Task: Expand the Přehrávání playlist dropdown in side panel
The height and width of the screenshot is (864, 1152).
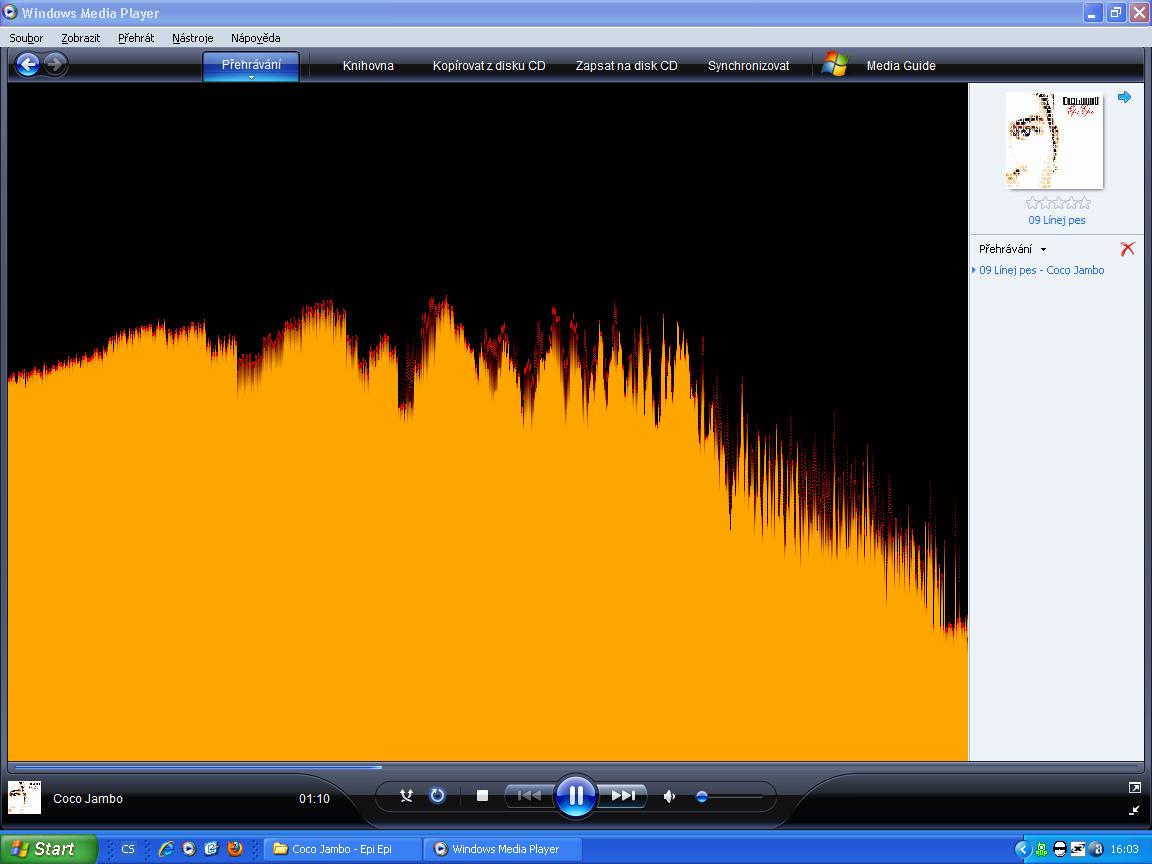Action: point(1043,250)
